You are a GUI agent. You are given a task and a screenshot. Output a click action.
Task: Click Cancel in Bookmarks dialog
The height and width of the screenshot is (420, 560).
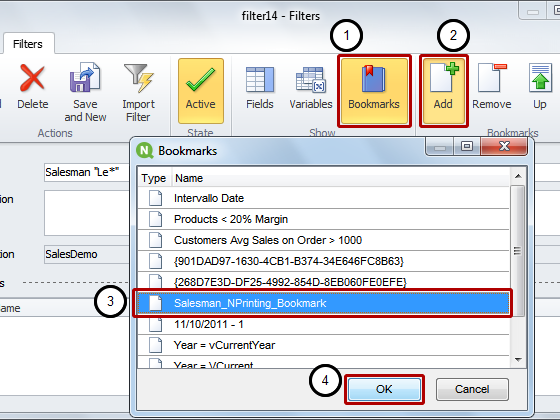[472, 389]
